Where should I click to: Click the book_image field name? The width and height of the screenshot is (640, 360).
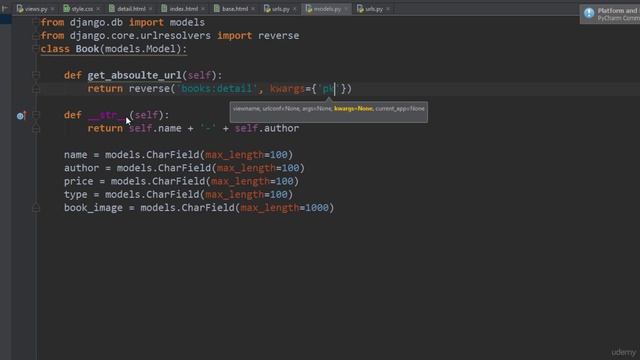[93, 208]
